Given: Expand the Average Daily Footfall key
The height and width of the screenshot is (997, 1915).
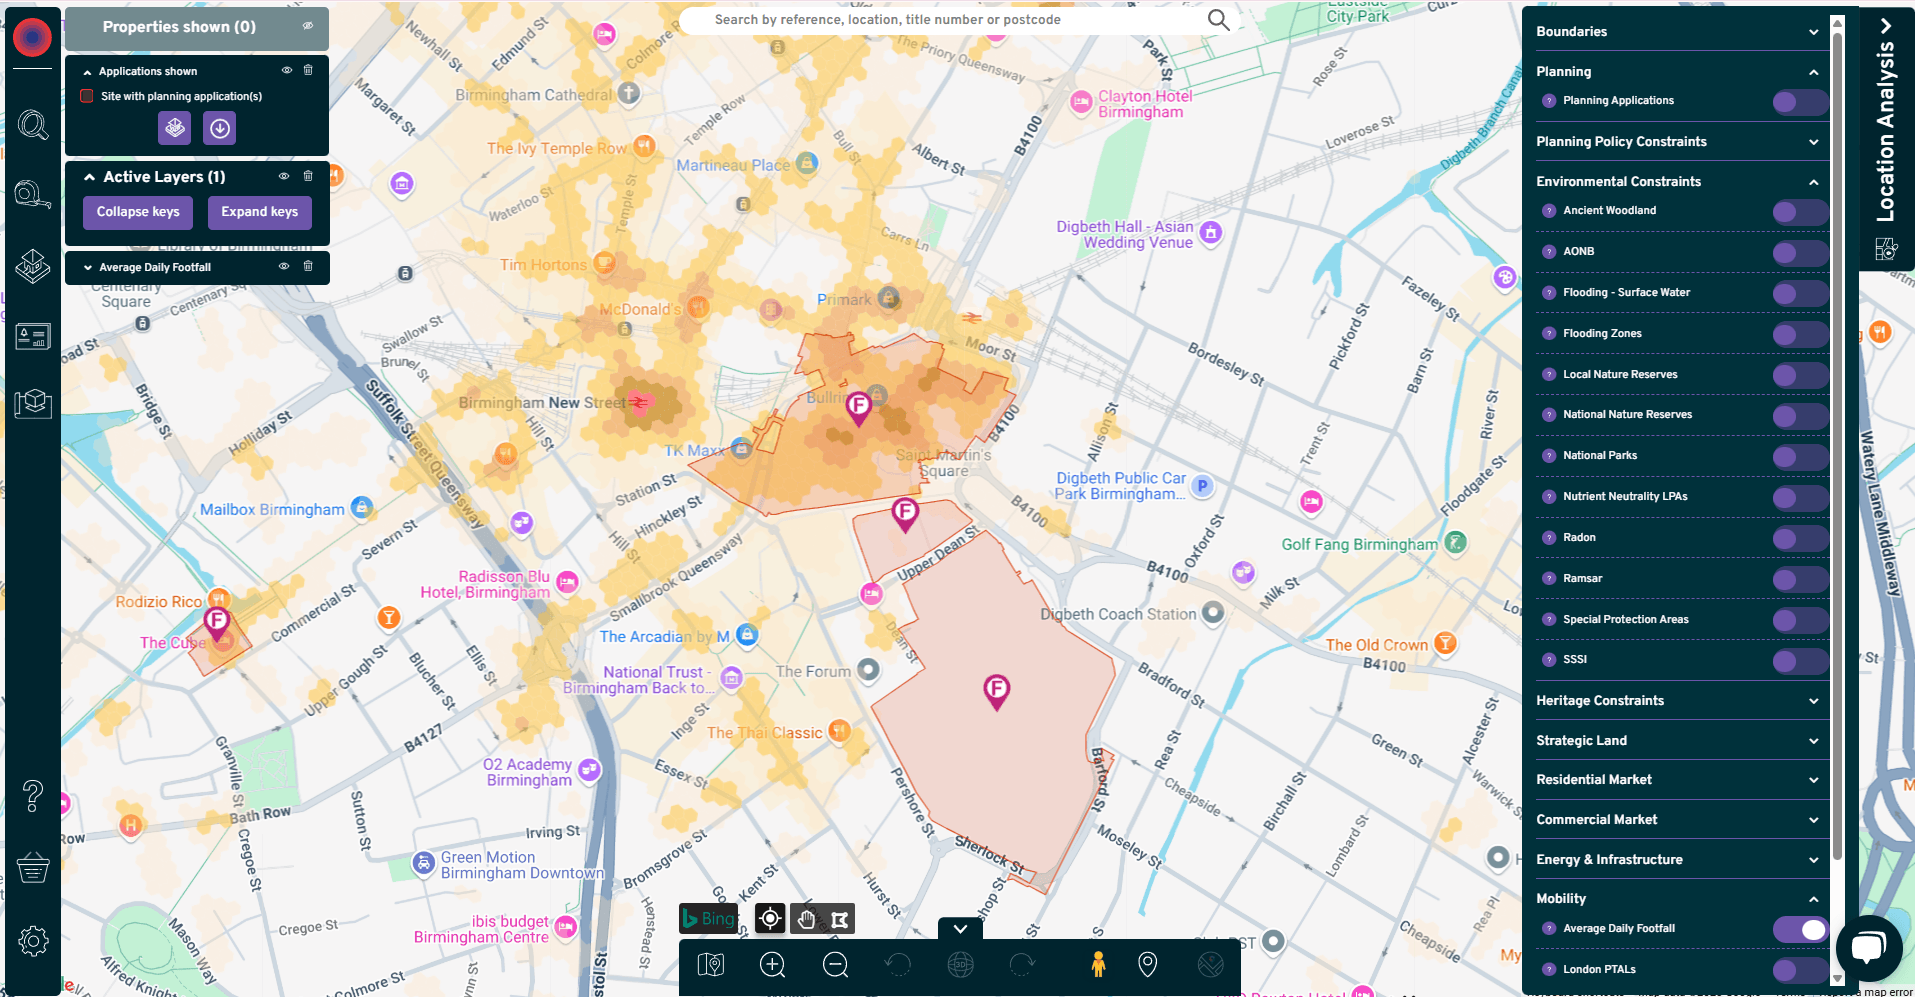Looking at the screenshot, I should tap(88, 267).
